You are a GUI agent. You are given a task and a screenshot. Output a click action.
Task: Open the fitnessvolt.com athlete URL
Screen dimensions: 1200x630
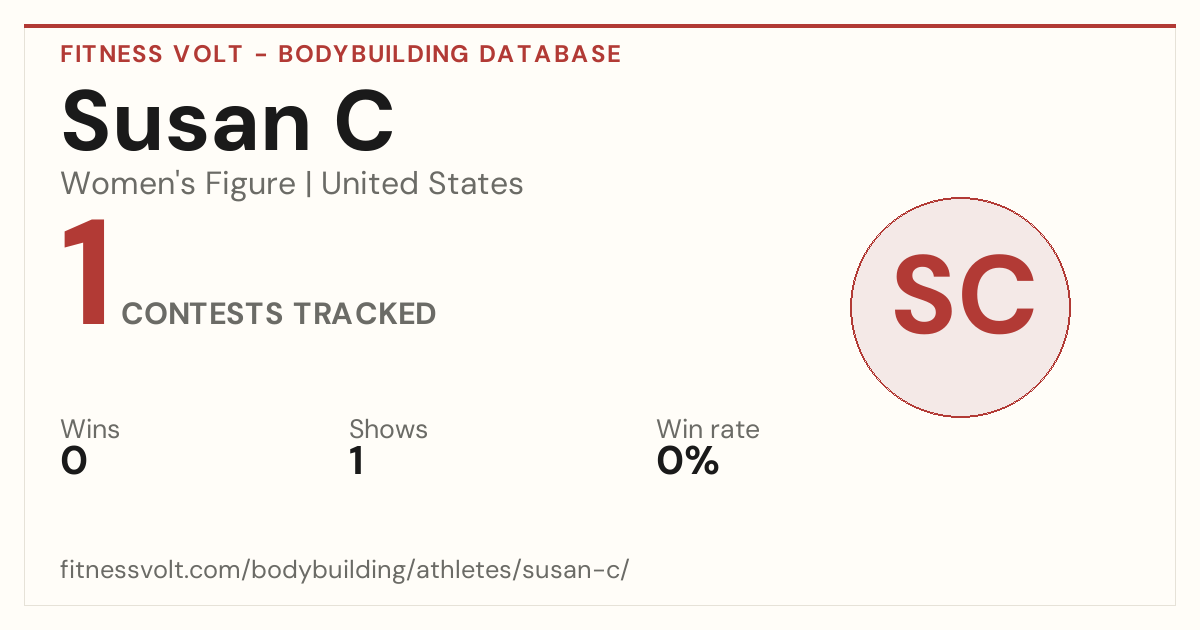pos(345,571)
